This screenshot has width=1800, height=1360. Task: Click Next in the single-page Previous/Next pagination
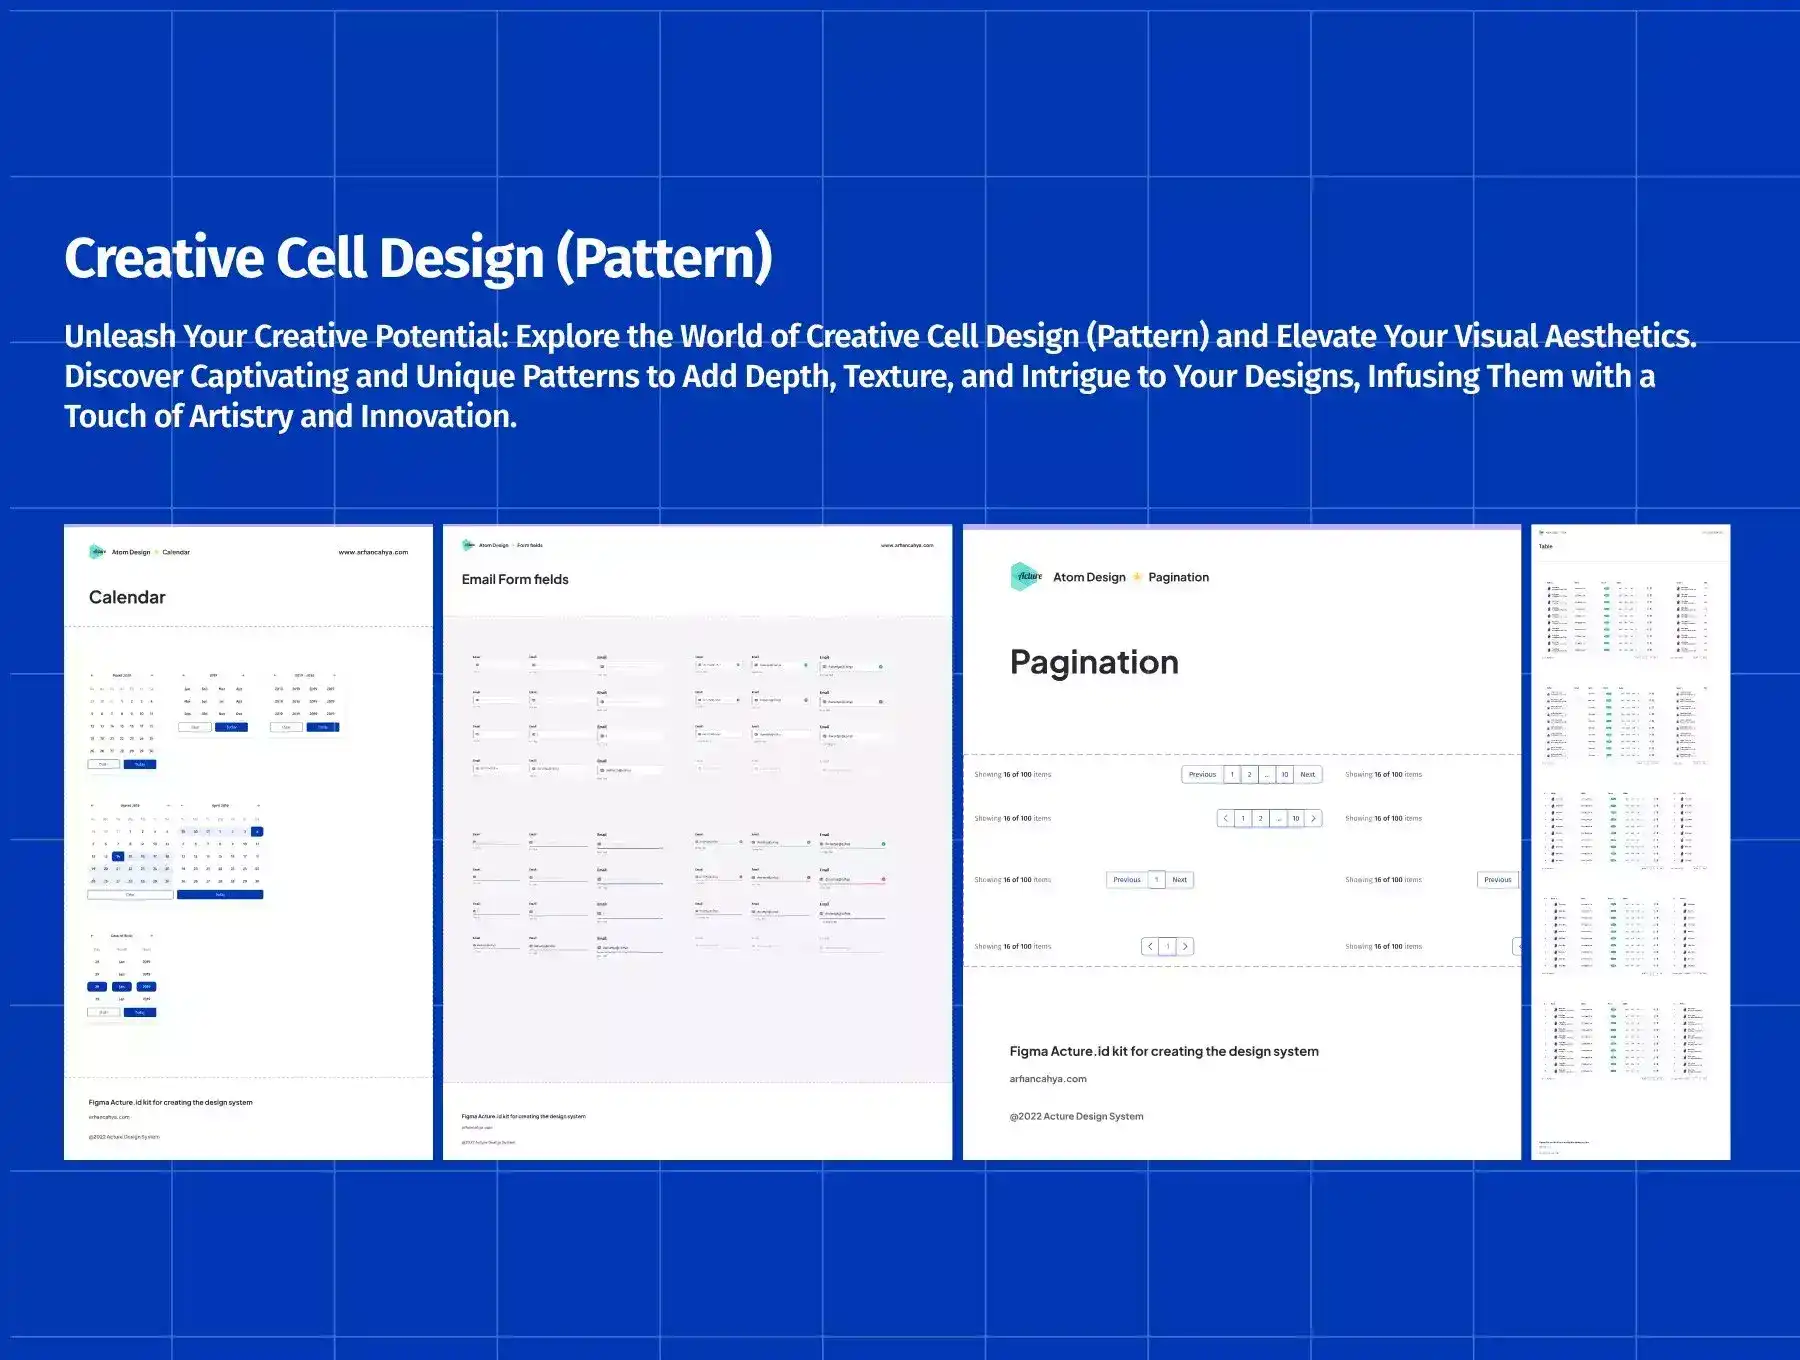click(1179, 880)
